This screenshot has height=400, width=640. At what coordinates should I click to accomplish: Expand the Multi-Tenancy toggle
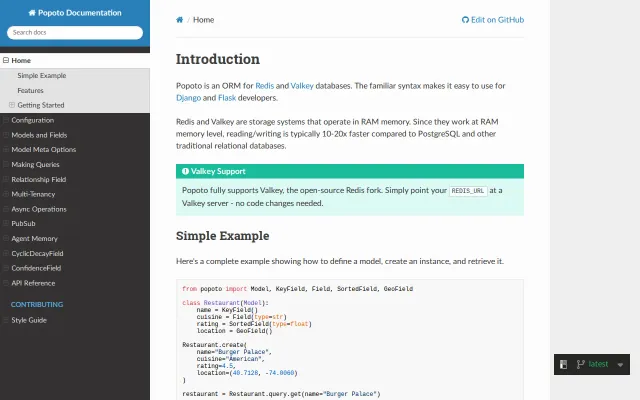(x=6, y=194)
